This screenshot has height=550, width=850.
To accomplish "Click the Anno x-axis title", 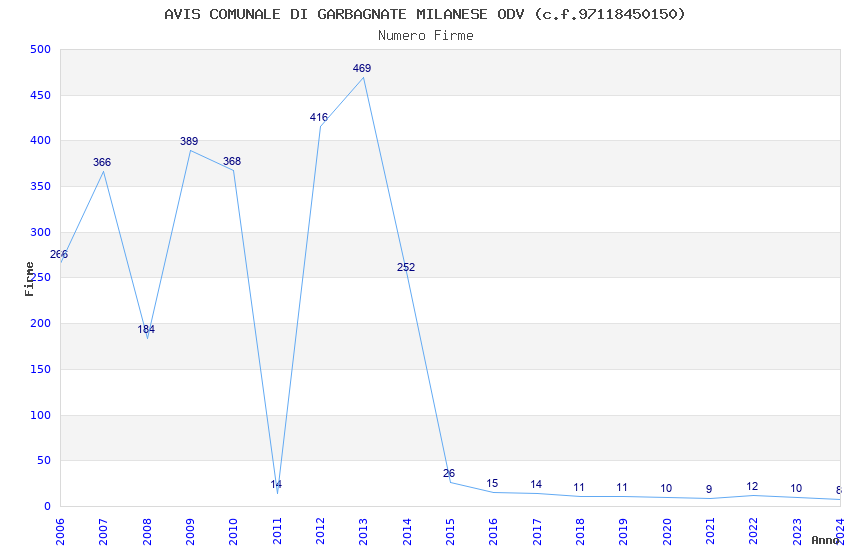I will [x=825, y=540].
